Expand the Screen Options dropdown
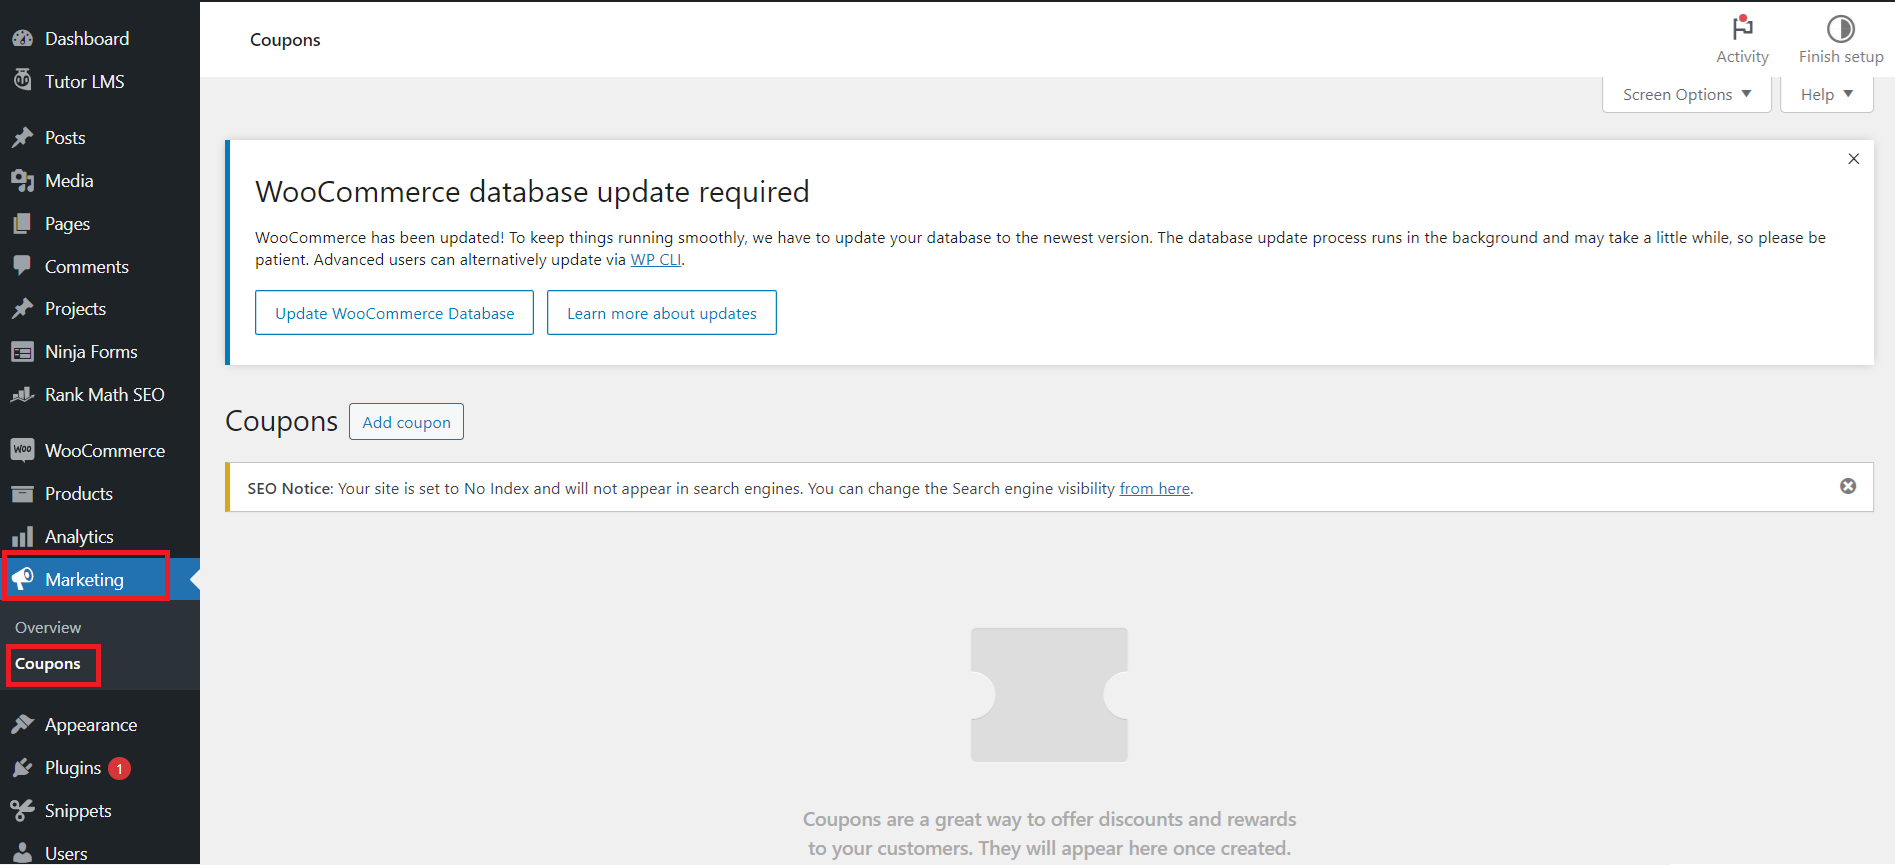 tap(1687, 94)
